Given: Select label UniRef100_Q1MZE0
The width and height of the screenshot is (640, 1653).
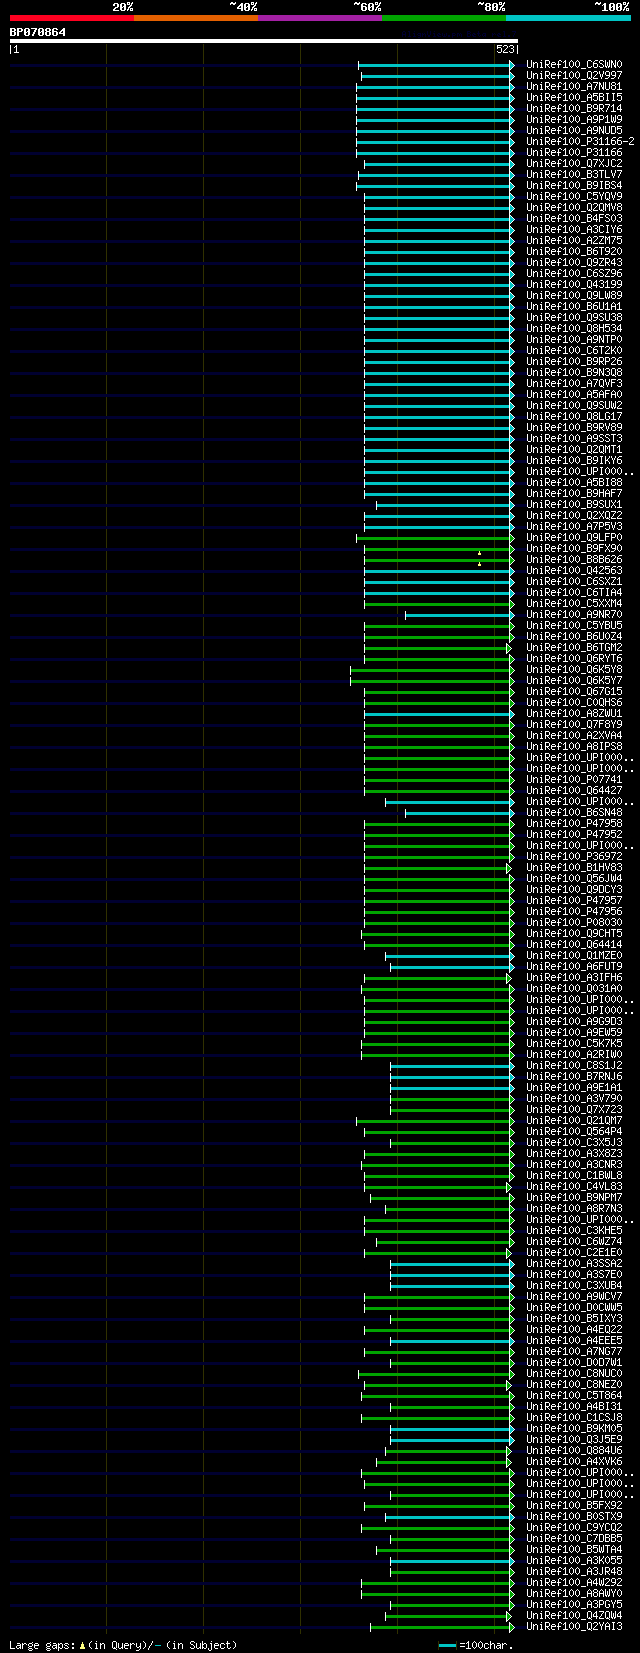Looking at the screenshot, I should pyautogui.click(x=574, y=956).
